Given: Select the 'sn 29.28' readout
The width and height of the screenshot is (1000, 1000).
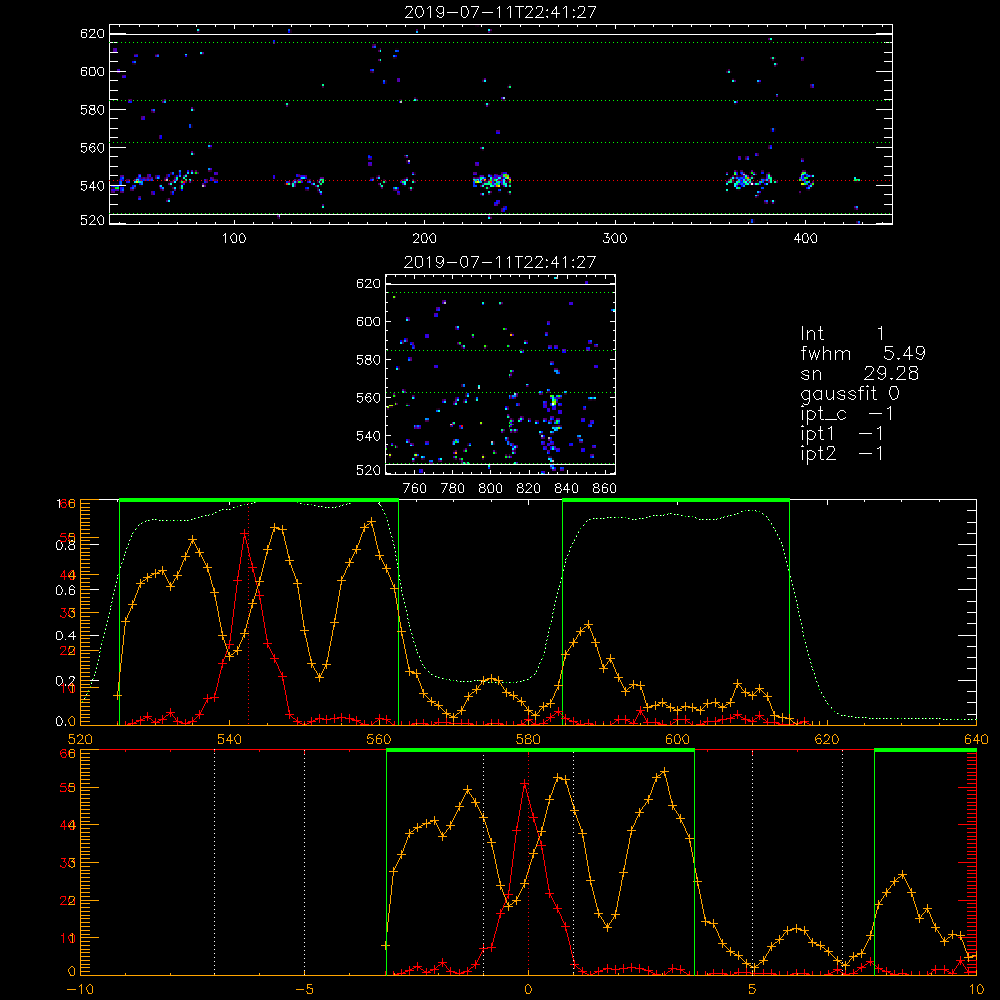Looking at the screenshot, I should (860, 374).
